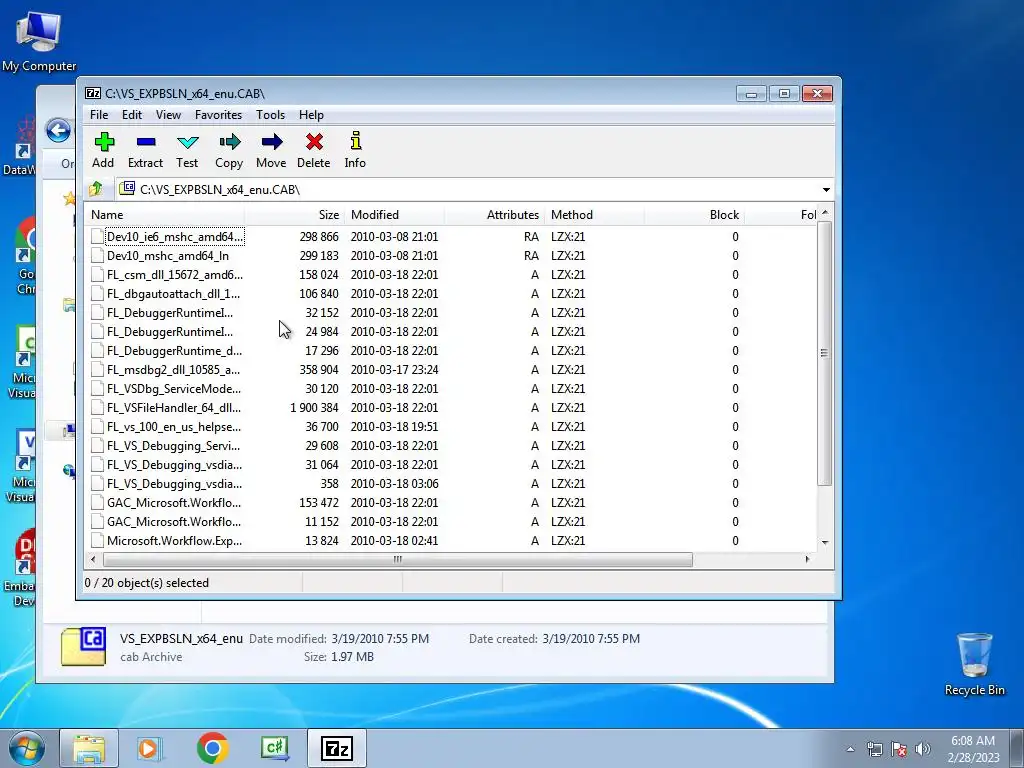
Task: Open Google Chrome from the taskbar
Action: pos(212,748)
